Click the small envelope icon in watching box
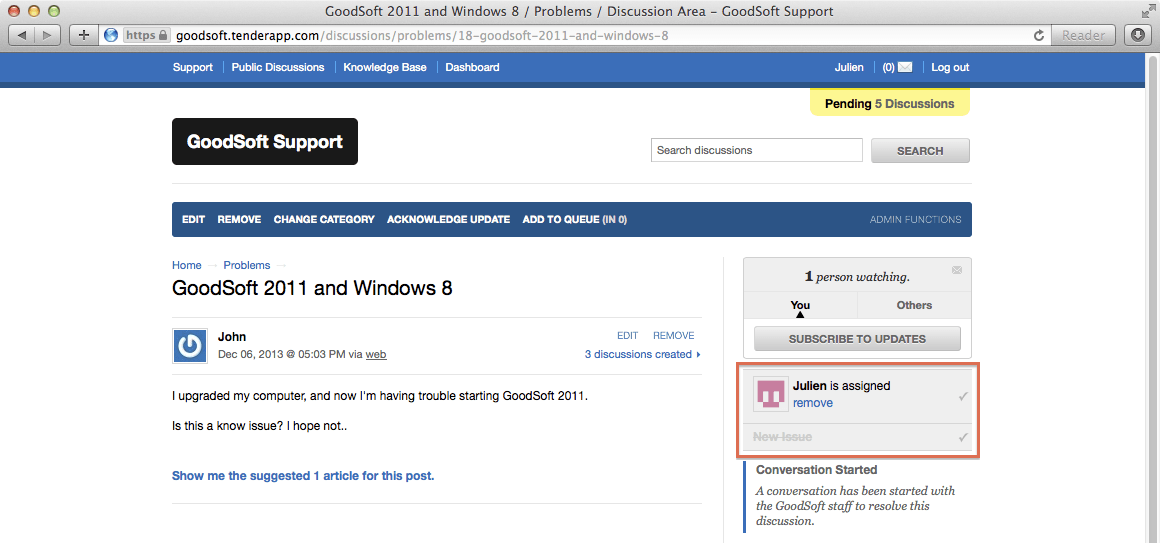Screen dimensions: 1160x543 coord(957,270)
